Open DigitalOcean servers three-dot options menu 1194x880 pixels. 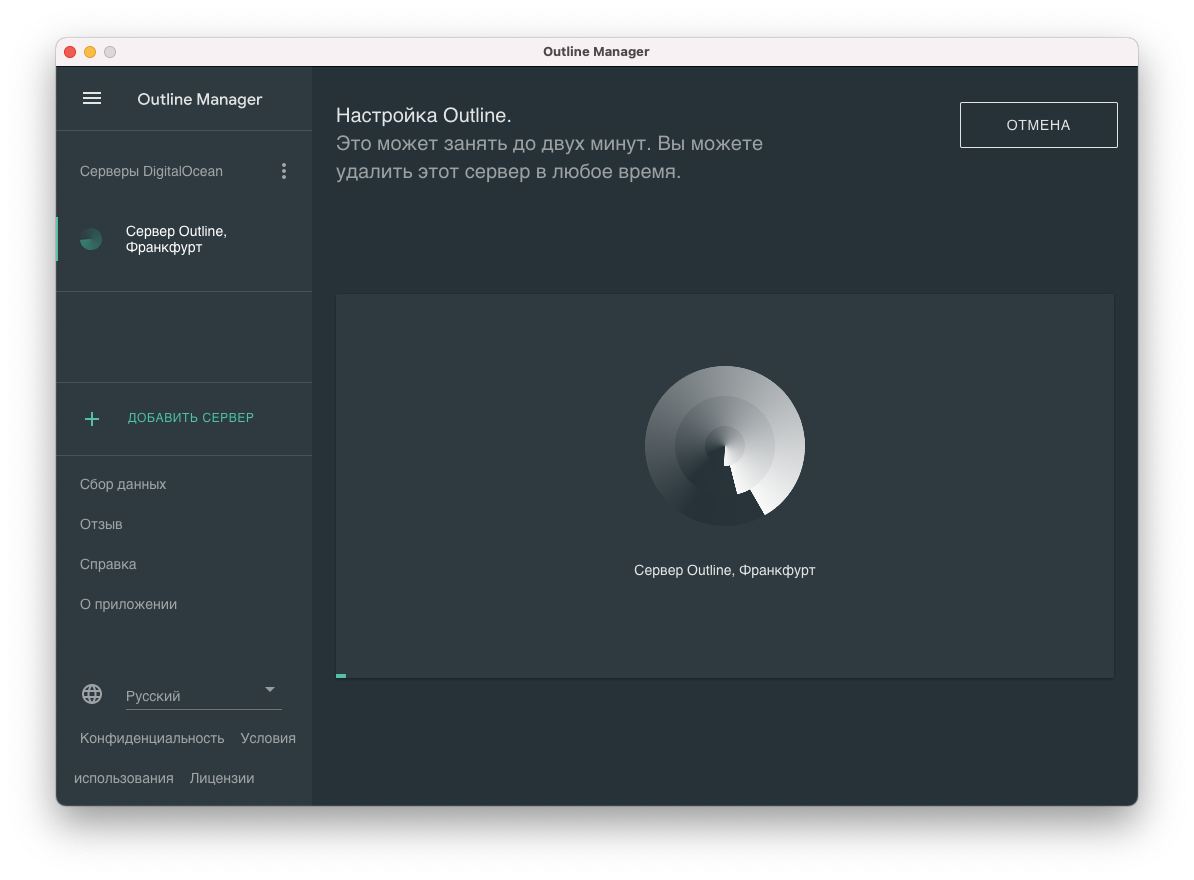pyautogui.click(x=284, y=171)
